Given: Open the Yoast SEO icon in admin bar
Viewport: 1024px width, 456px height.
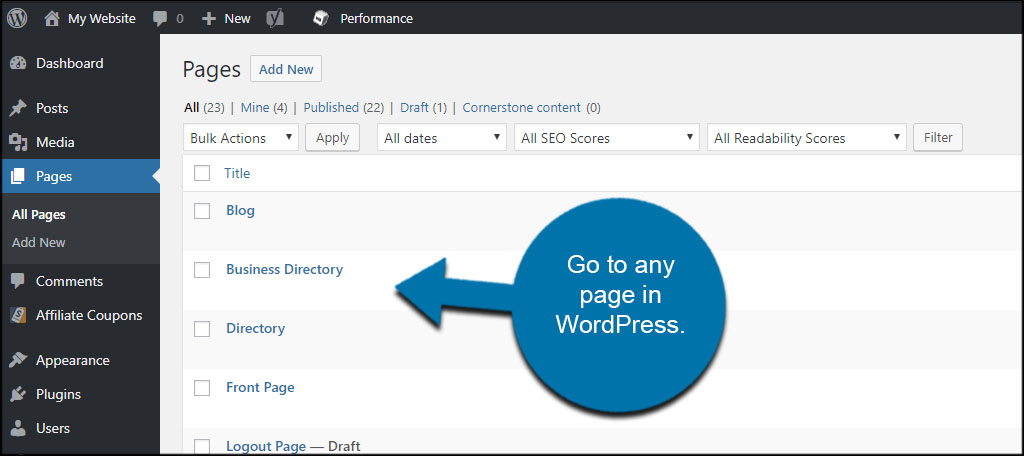Looking at the screenshot, I should click(276, 19).
